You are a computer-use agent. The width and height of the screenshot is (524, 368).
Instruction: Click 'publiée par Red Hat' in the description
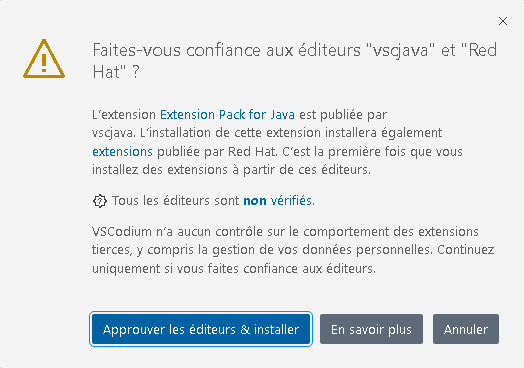217,152
